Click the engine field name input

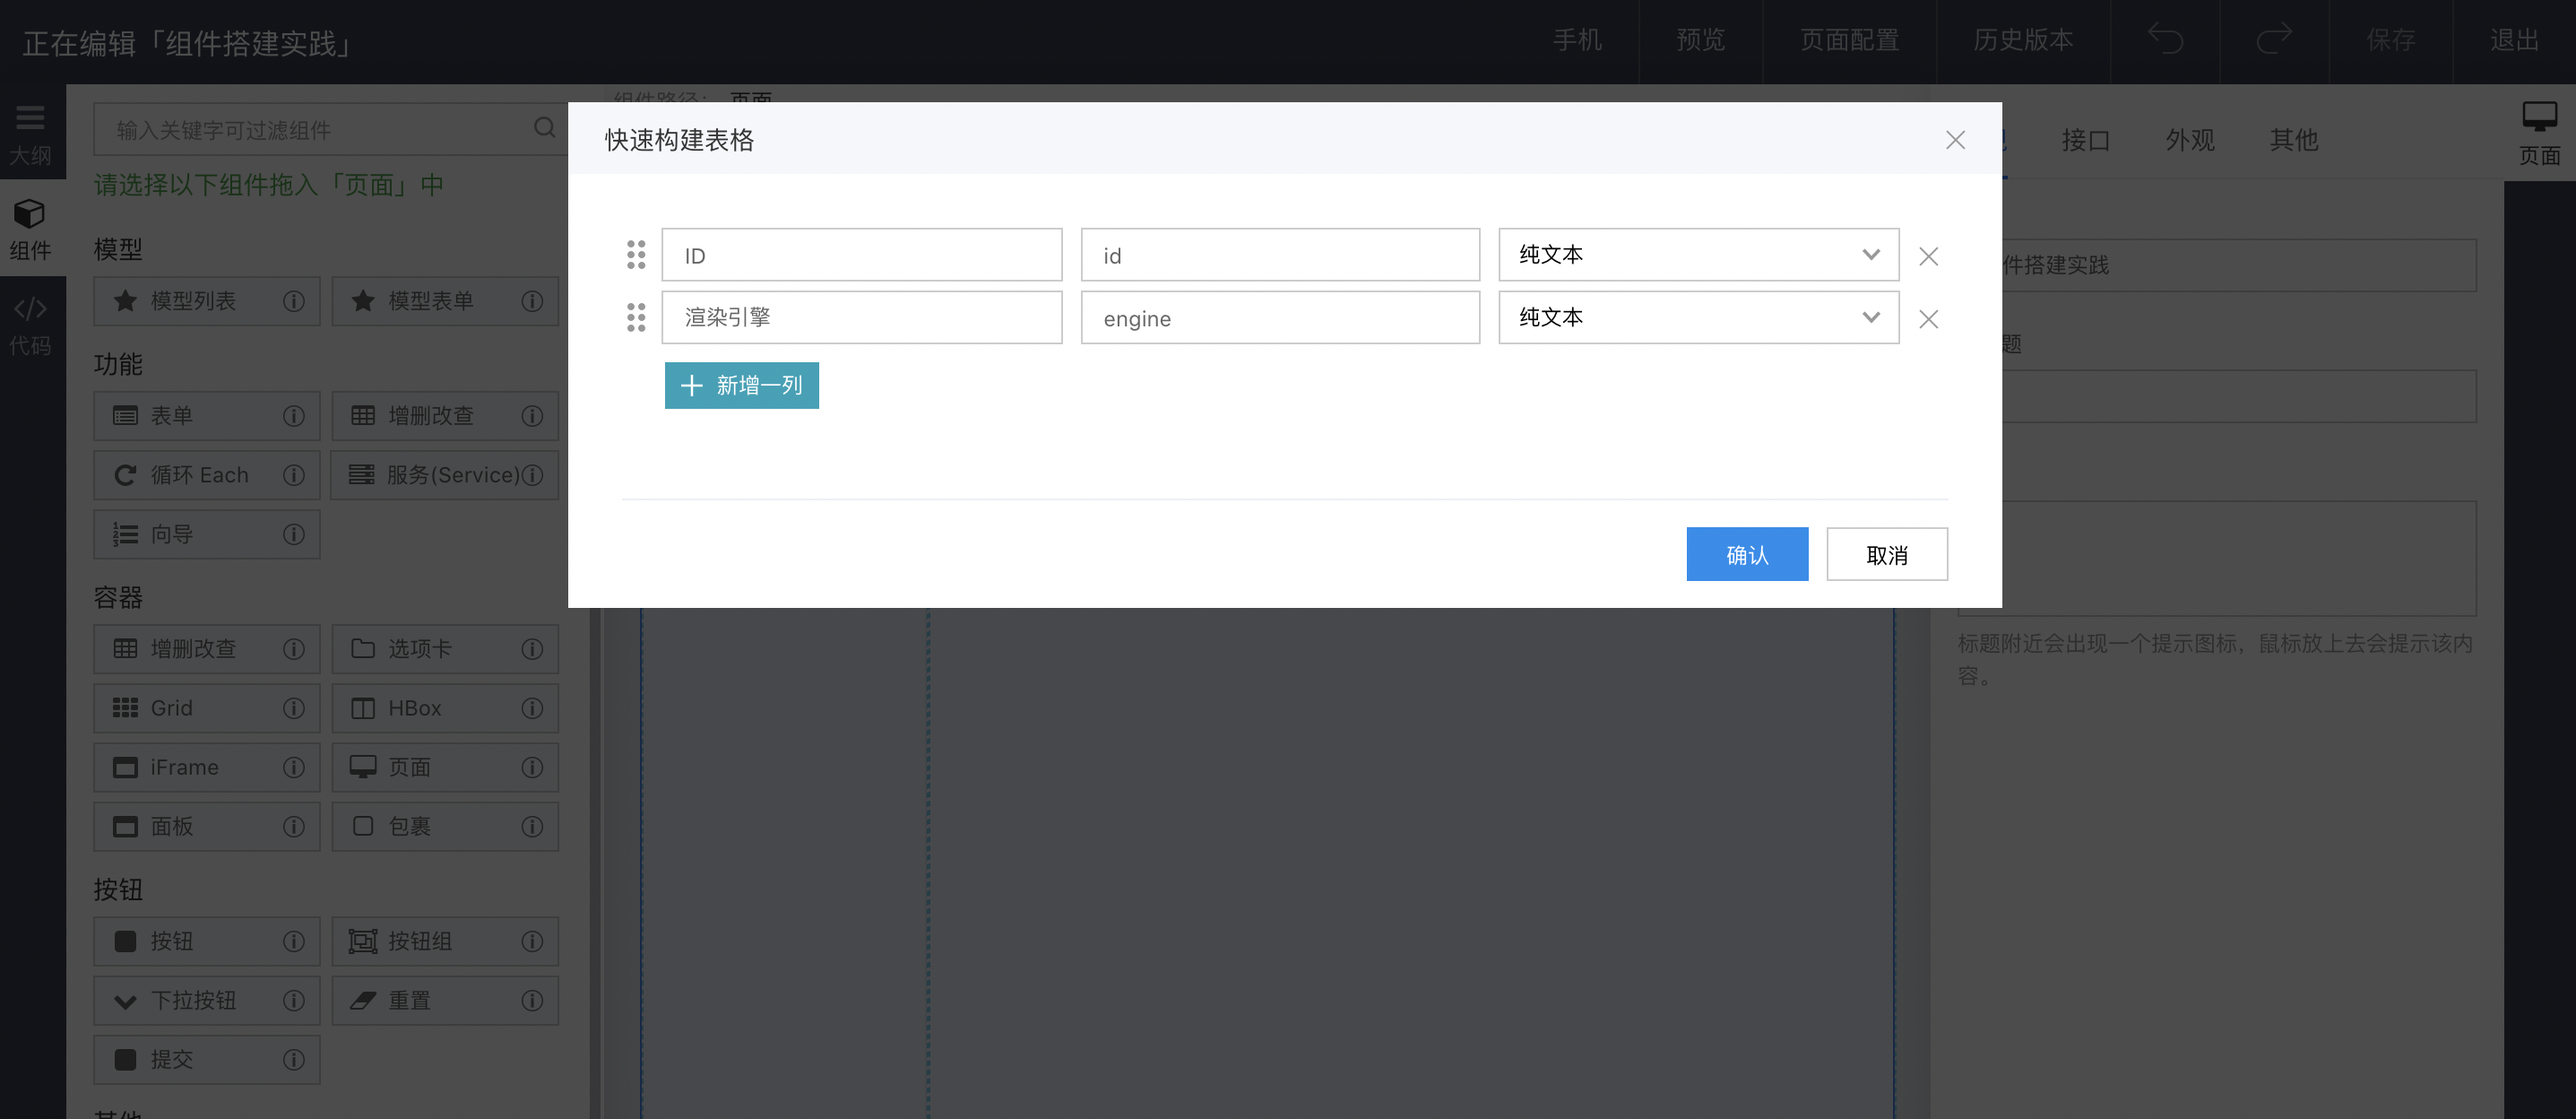coord(1280,317)
